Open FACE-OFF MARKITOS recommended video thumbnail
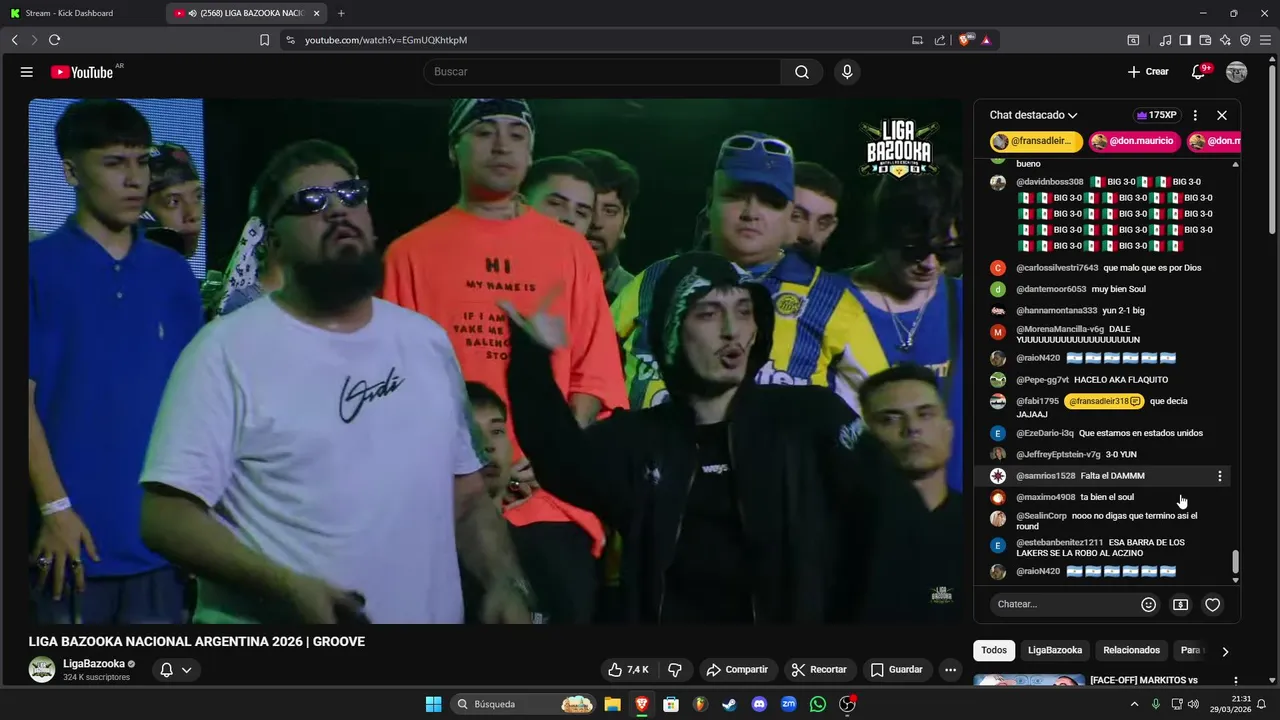This screenshot has width=1280, height=720. click(1029, 680)
